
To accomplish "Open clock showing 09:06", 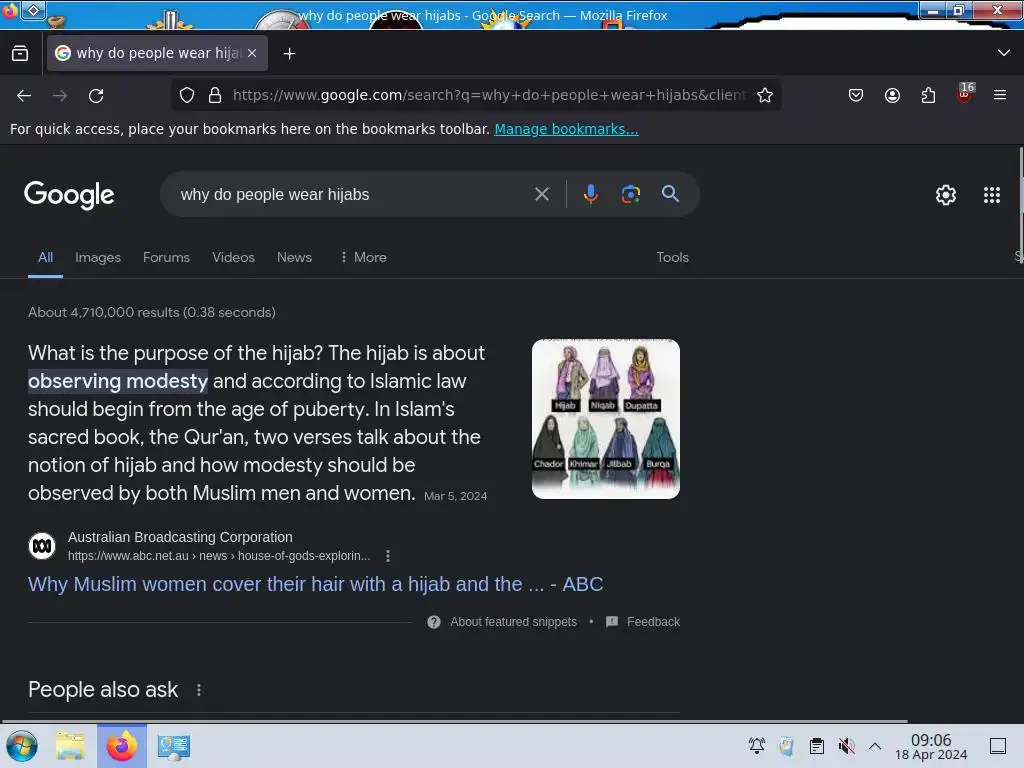I will [931, 746].
